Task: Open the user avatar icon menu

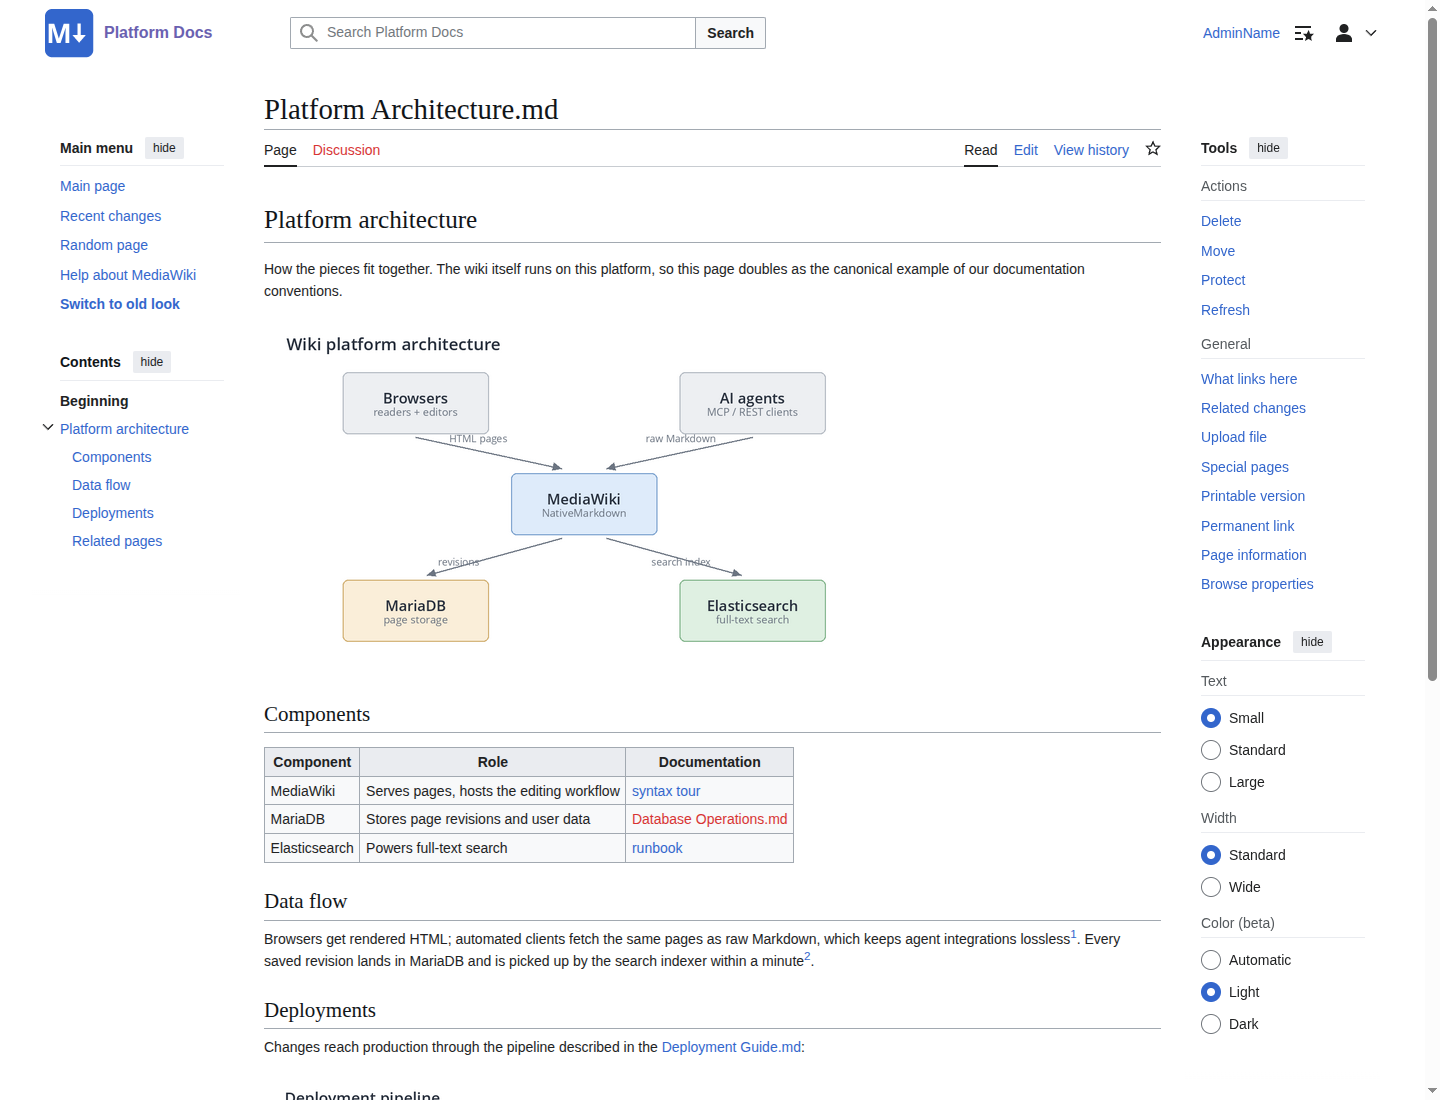Action: pyautogui.click(x=1344, y=33)
